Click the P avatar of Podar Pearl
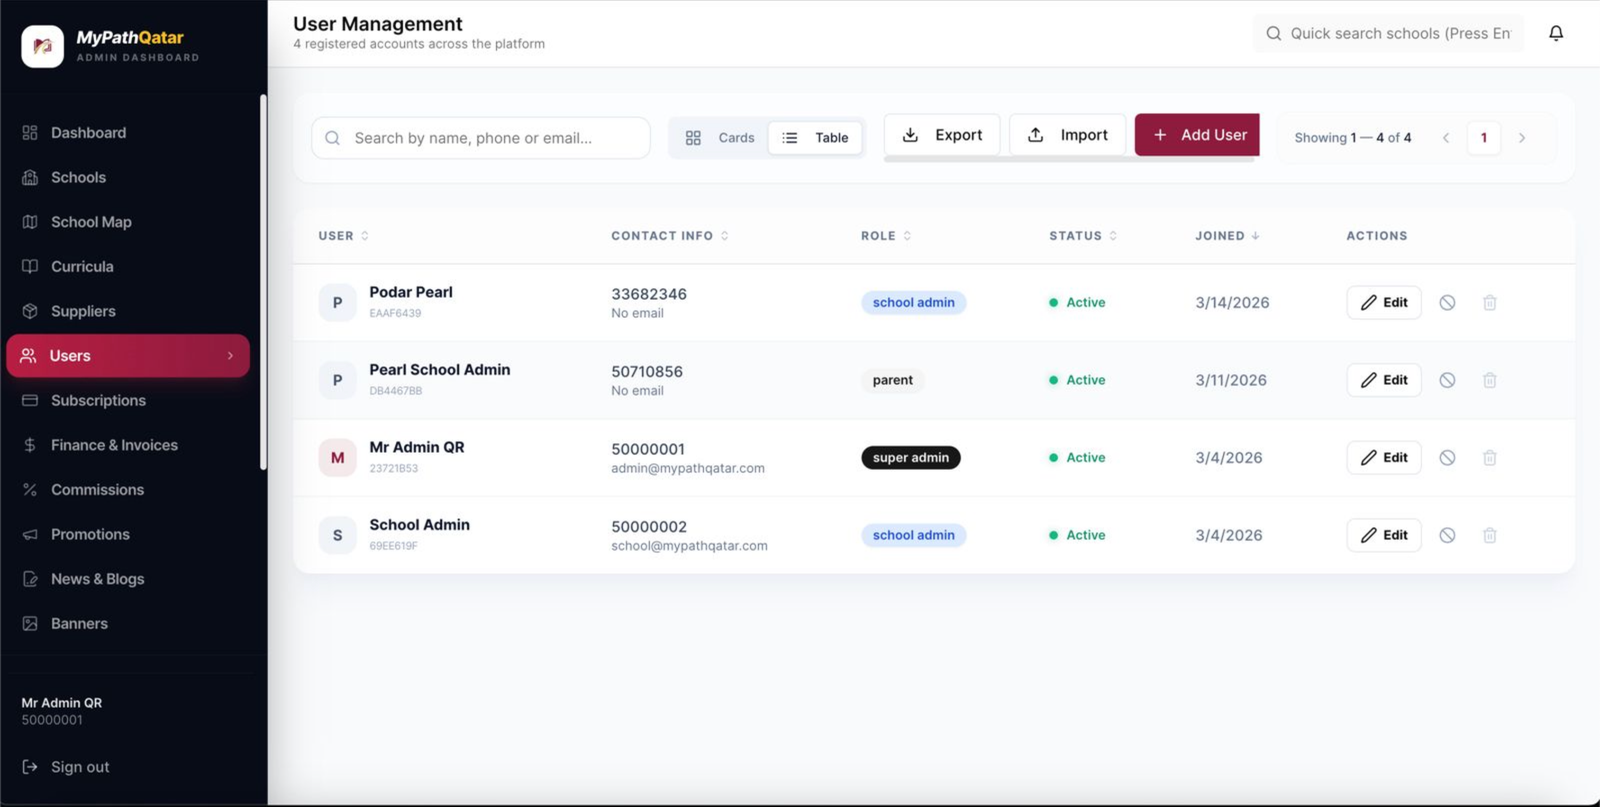1600x807 pixels. pos(337,303)
